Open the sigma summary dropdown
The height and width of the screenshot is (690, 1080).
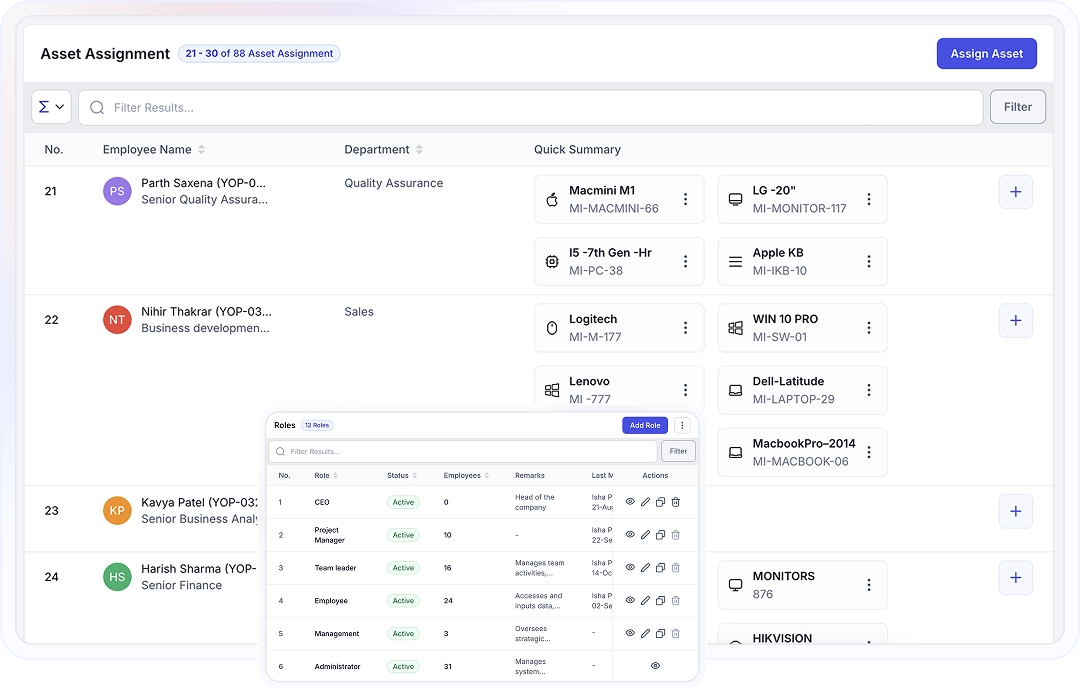pos(51,106)
